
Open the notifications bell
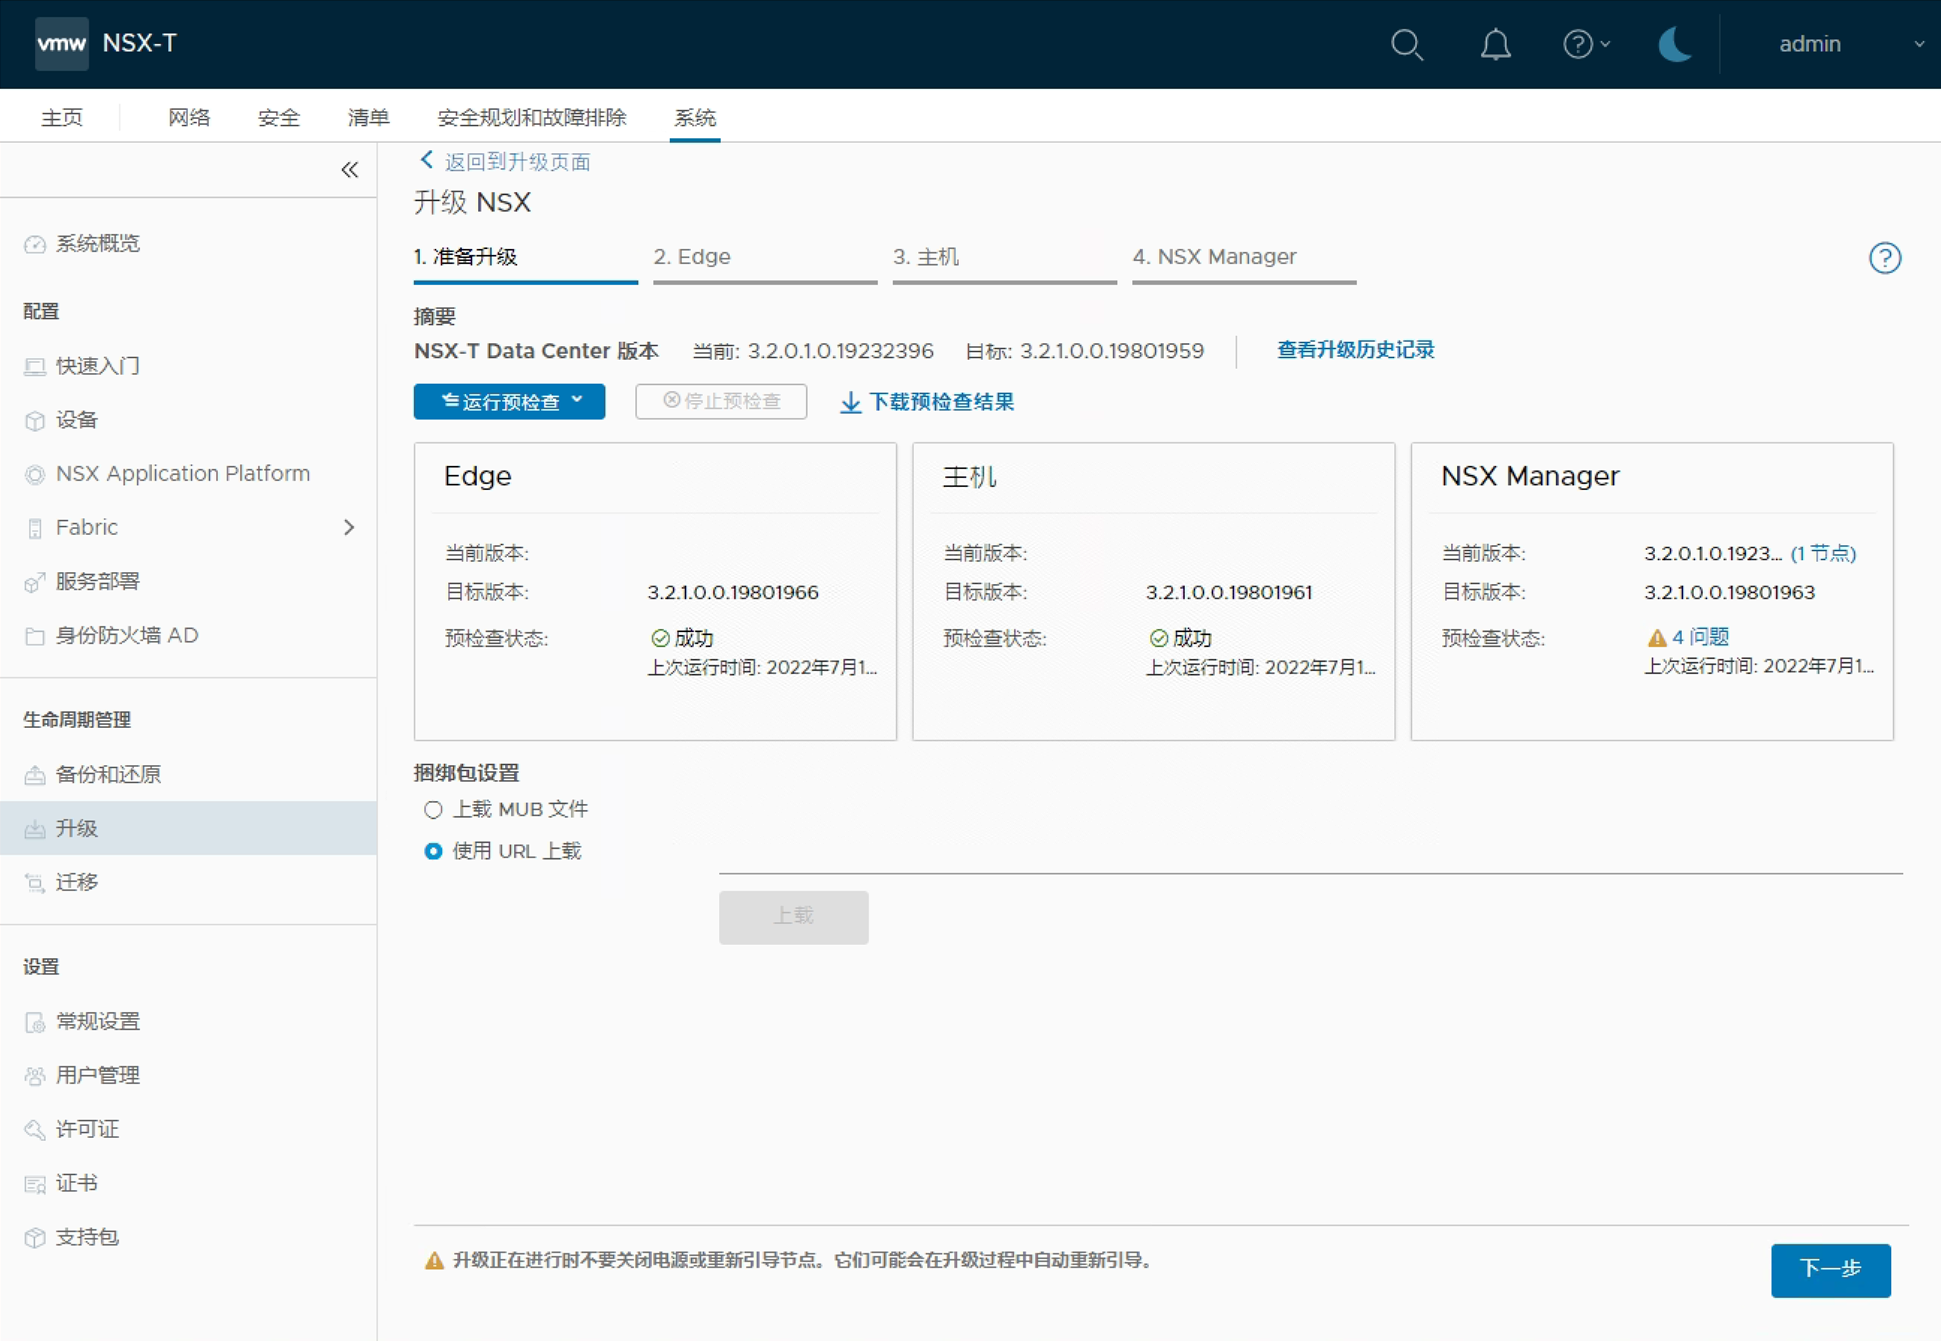click(1495, 44)
